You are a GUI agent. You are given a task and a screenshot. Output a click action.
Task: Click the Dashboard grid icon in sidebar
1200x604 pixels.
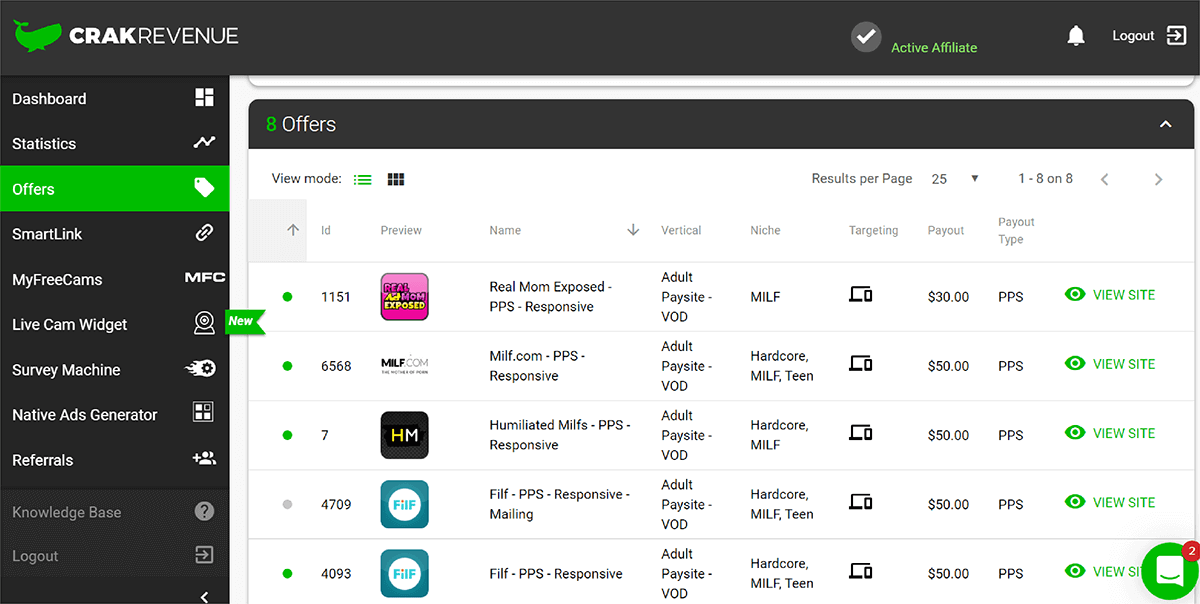(204, 98)
